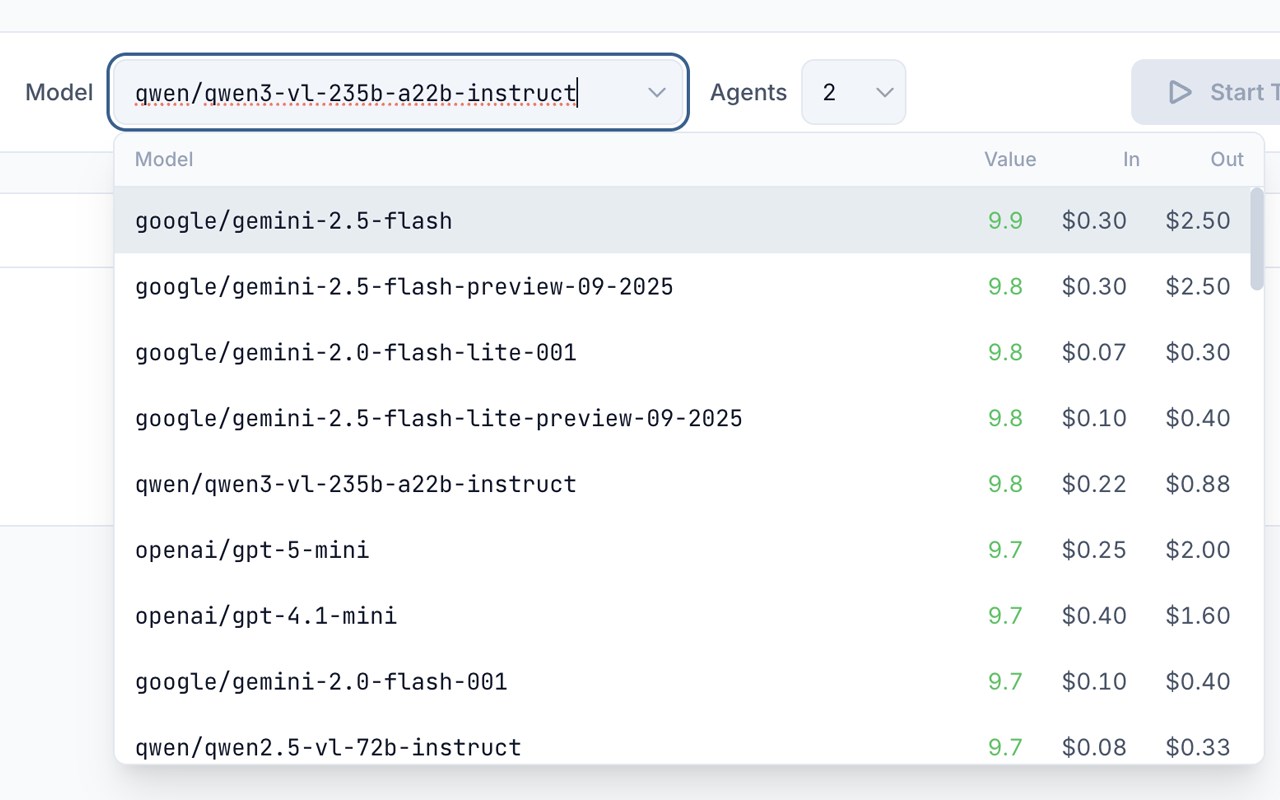Click the Agents dropdown chevron arrow

pos(884,92)
